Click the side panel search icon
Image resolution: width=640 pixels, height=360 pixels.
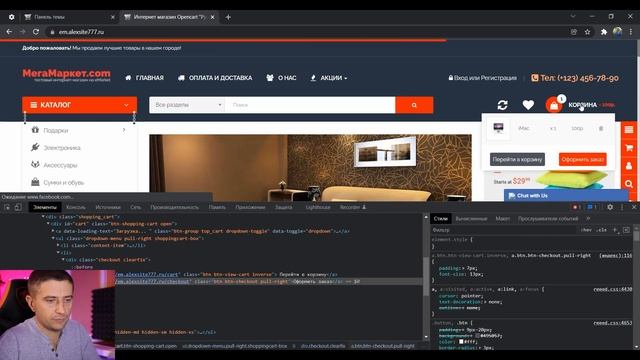pyautogui.click(x=629, y=184)
